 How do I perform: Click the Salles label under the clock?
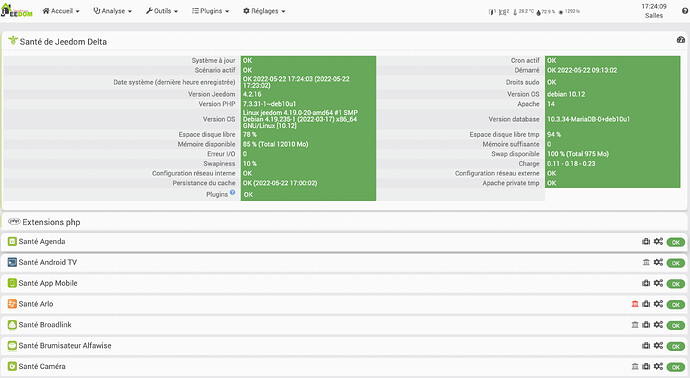point(654,16)
